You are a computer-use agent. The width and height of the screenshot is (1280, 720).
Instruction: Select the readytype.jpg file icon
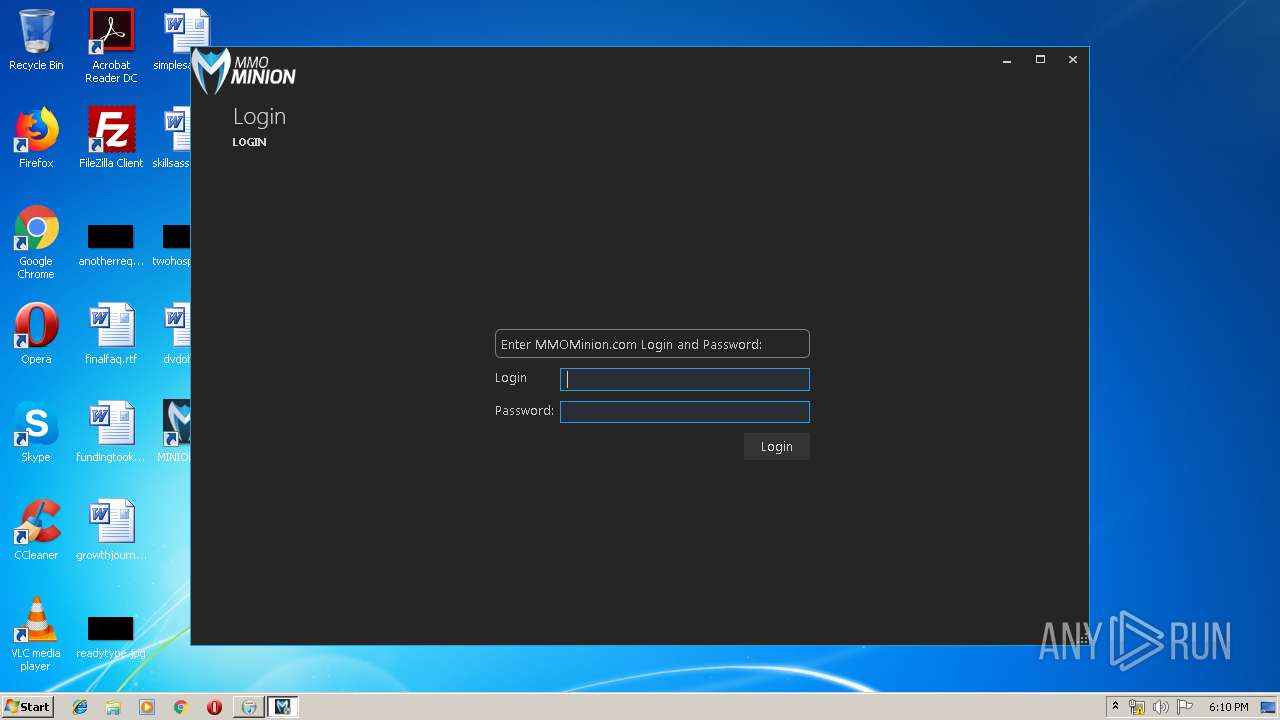coord(111,638)
